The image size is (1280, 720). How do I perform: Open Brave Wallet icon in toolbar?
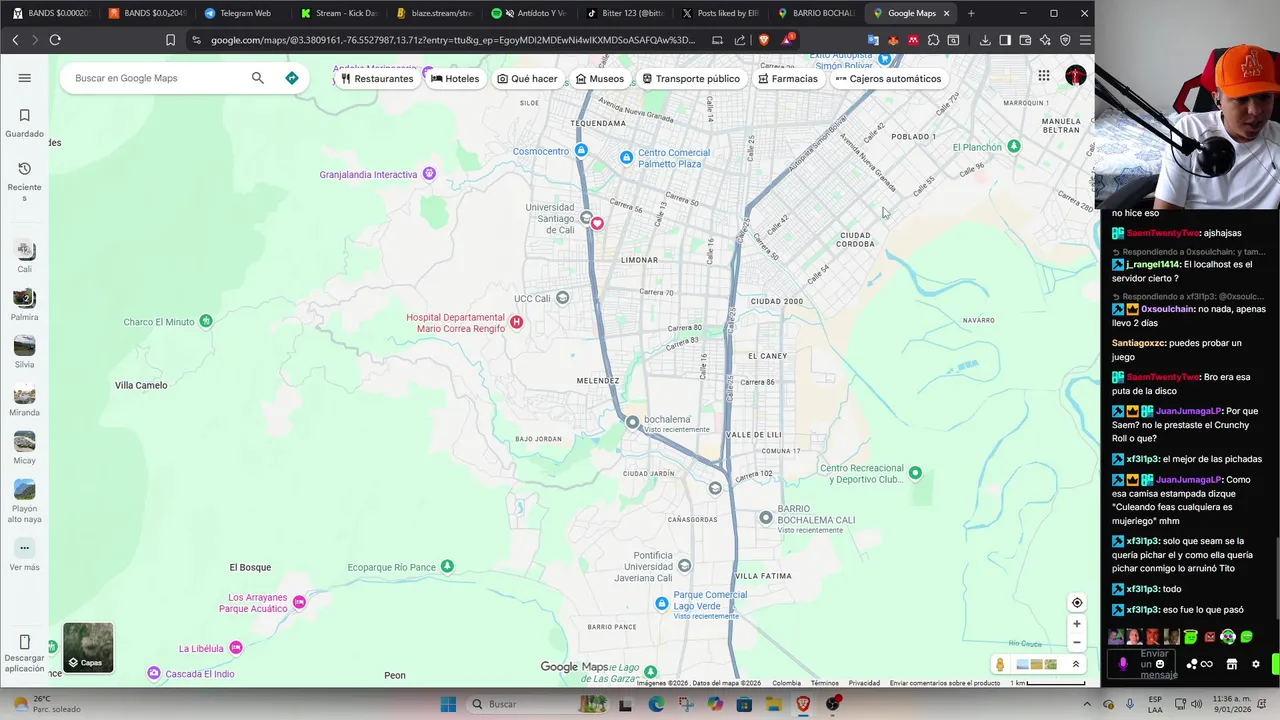tap(1025, 40)
